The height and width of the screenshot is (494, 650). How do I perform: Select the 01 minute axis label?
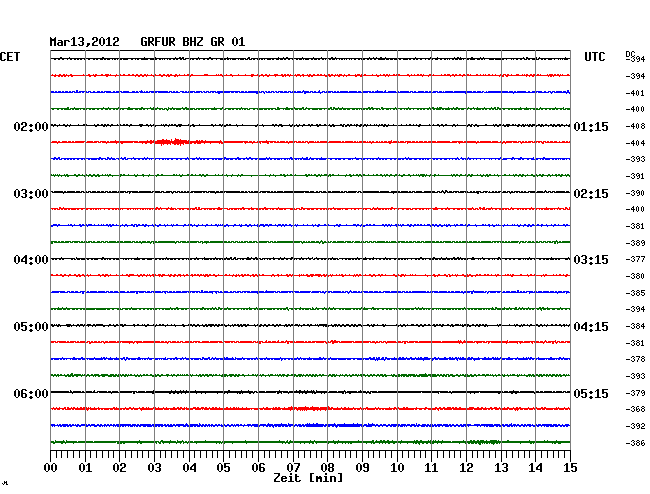(85, 467)
